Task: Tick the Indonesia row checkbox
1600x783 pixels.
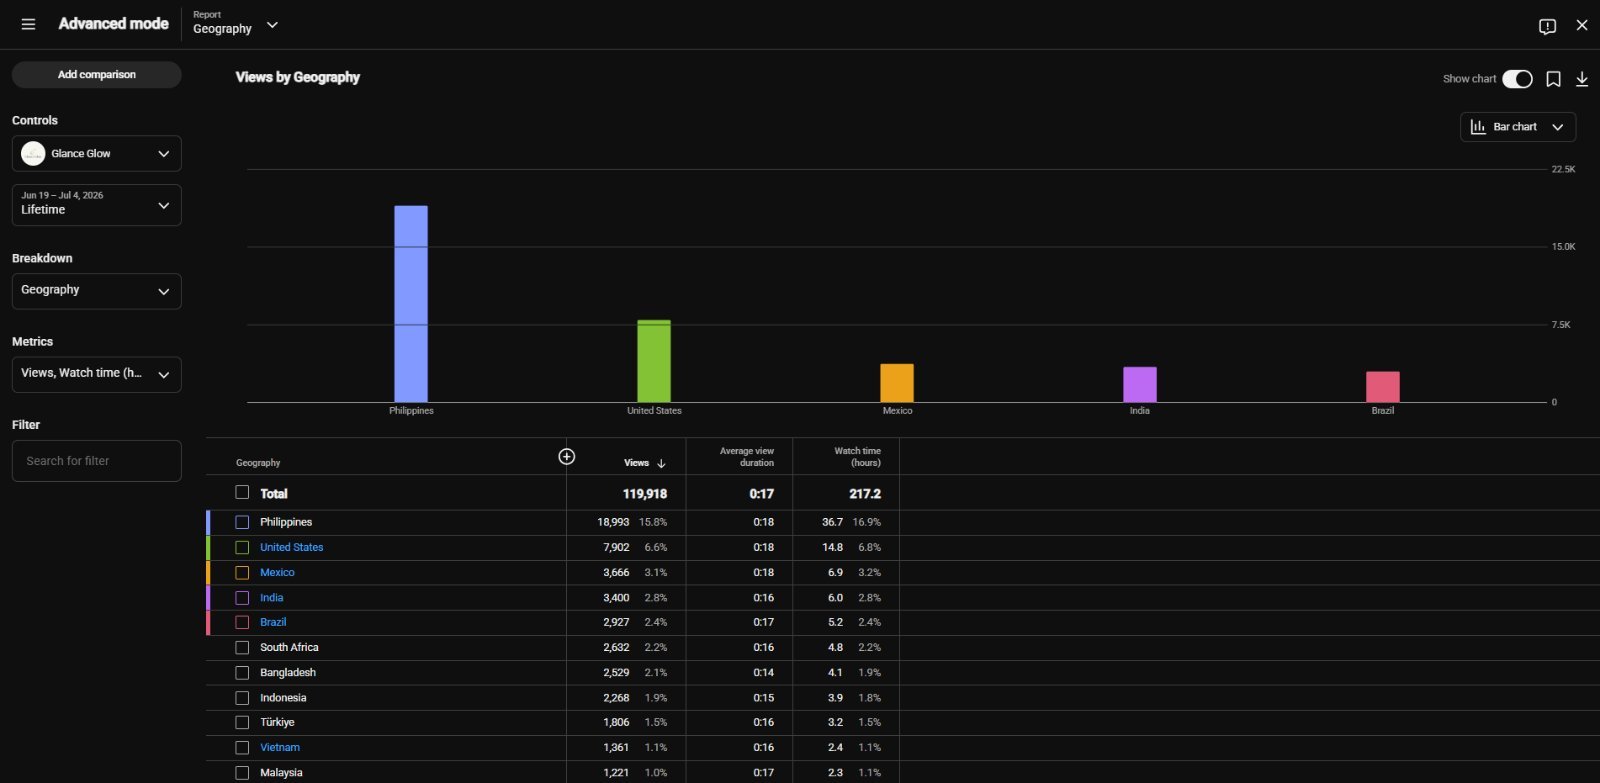Action: (x=242, y=697)
